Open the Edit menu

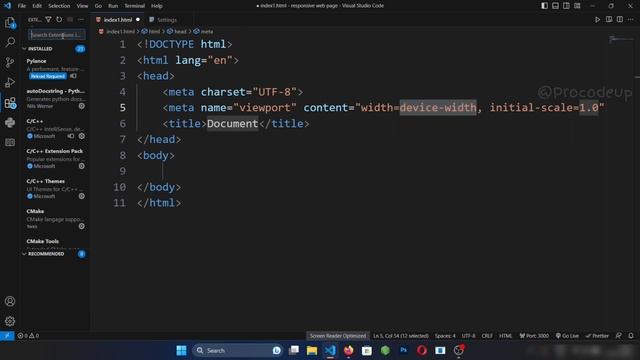coord(37,6)
